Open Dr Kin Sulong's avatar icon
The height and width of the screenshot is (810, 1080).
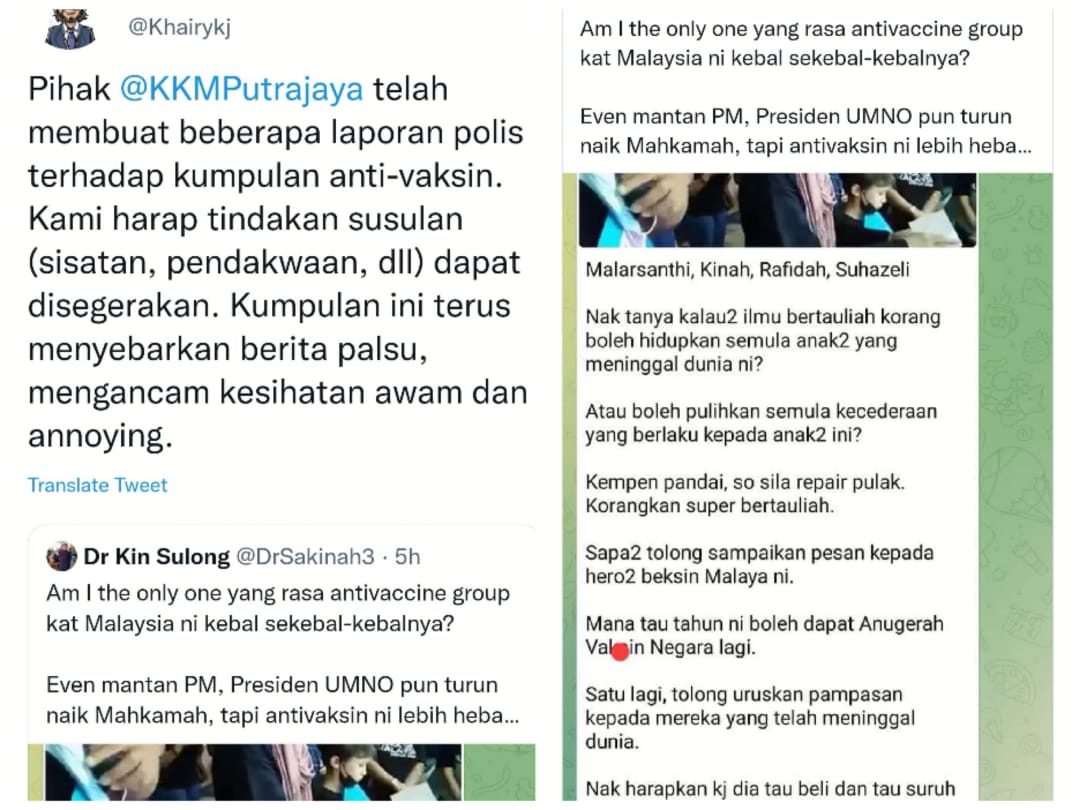61,556
